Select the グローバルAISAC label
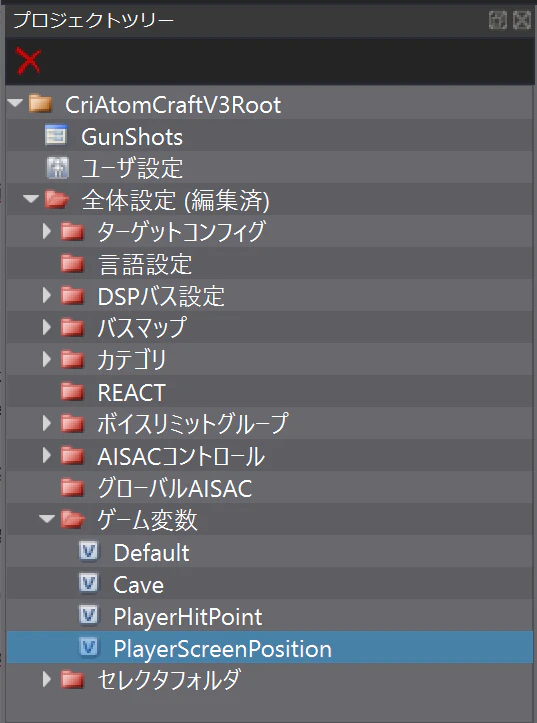Screen dimensions: 537x723 point(175,489)
